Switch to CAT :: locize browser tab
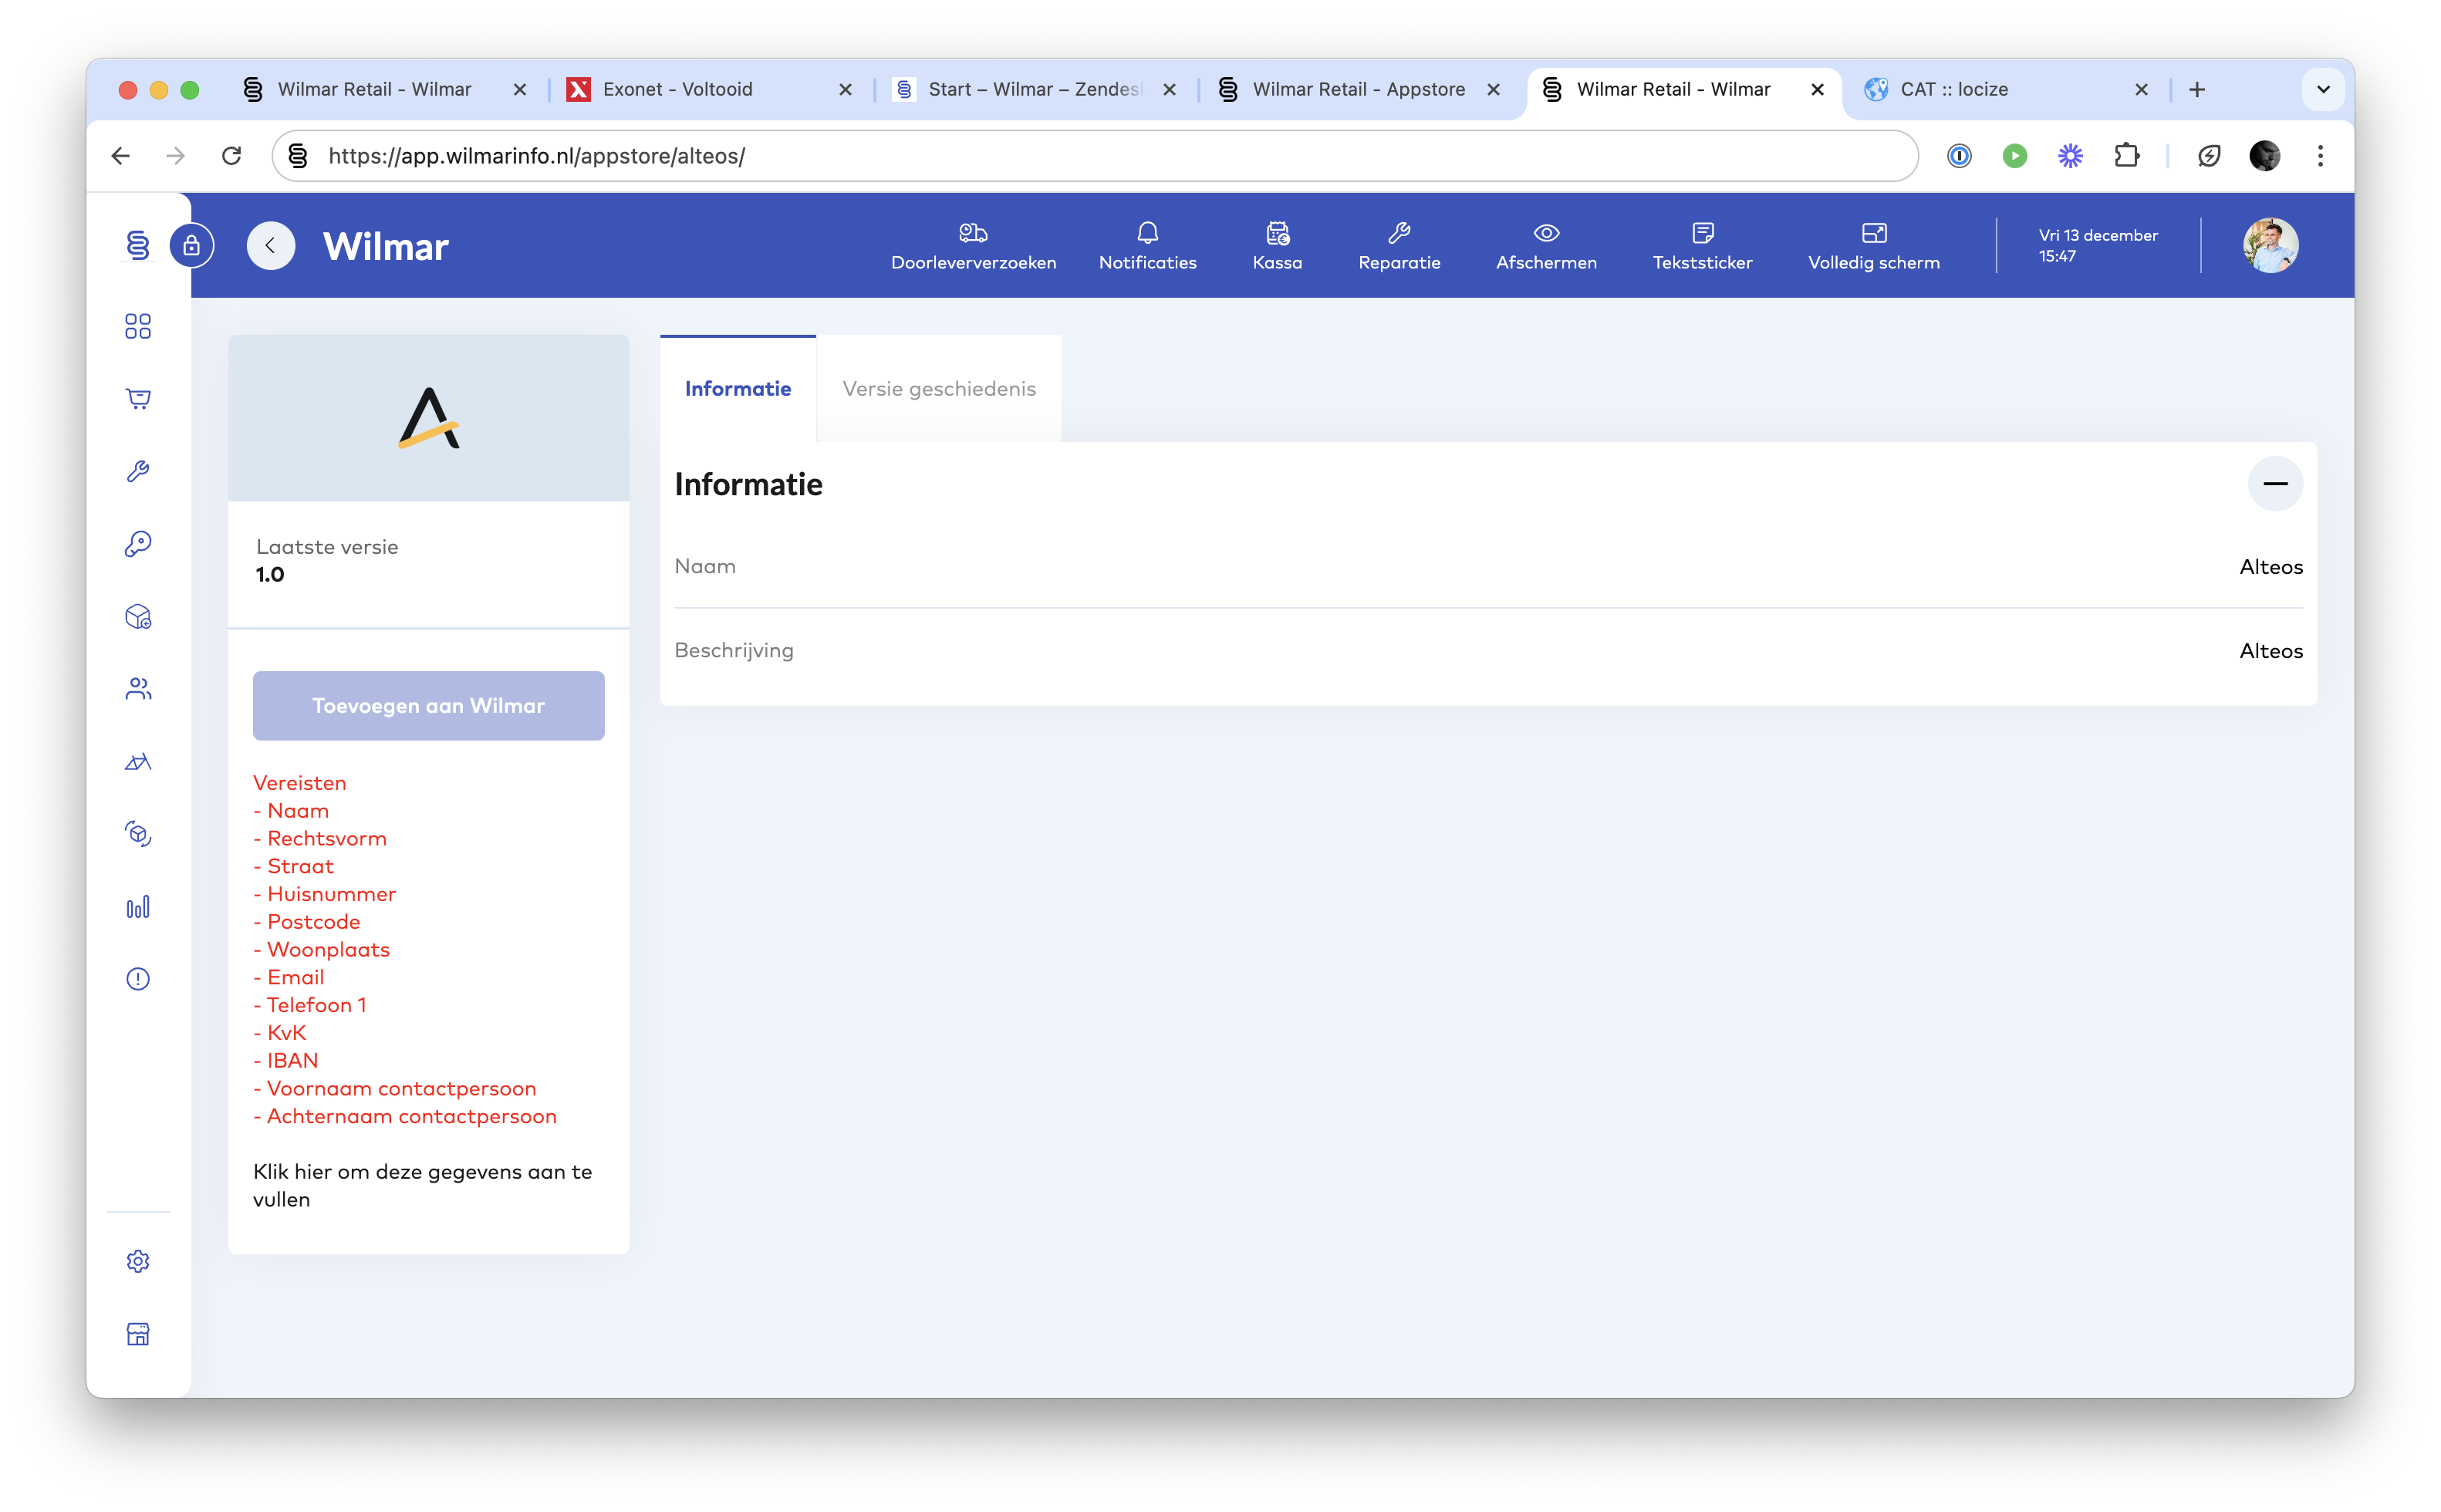 pyautogui.click(x=2006, y=89)
